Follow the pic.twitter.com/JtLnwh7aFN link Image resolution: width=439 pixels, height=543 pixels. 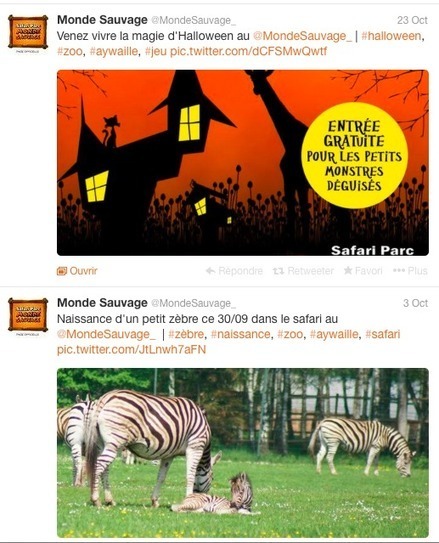132,349
